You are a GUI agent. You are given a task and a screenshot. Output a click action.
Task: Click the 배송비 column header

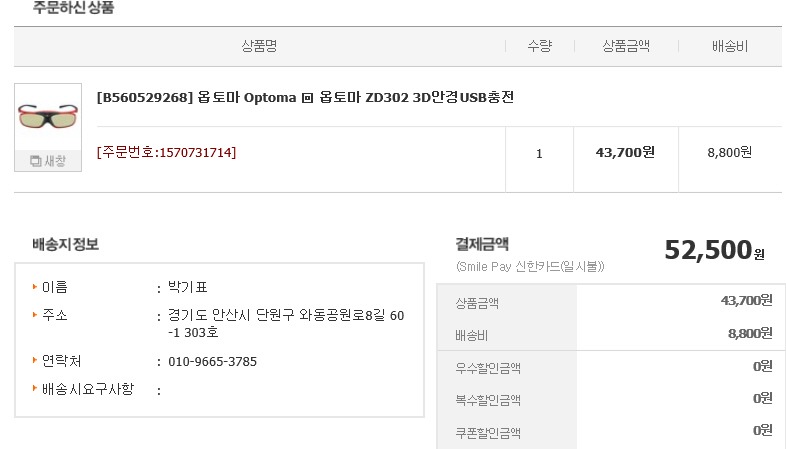click(730, 46)
